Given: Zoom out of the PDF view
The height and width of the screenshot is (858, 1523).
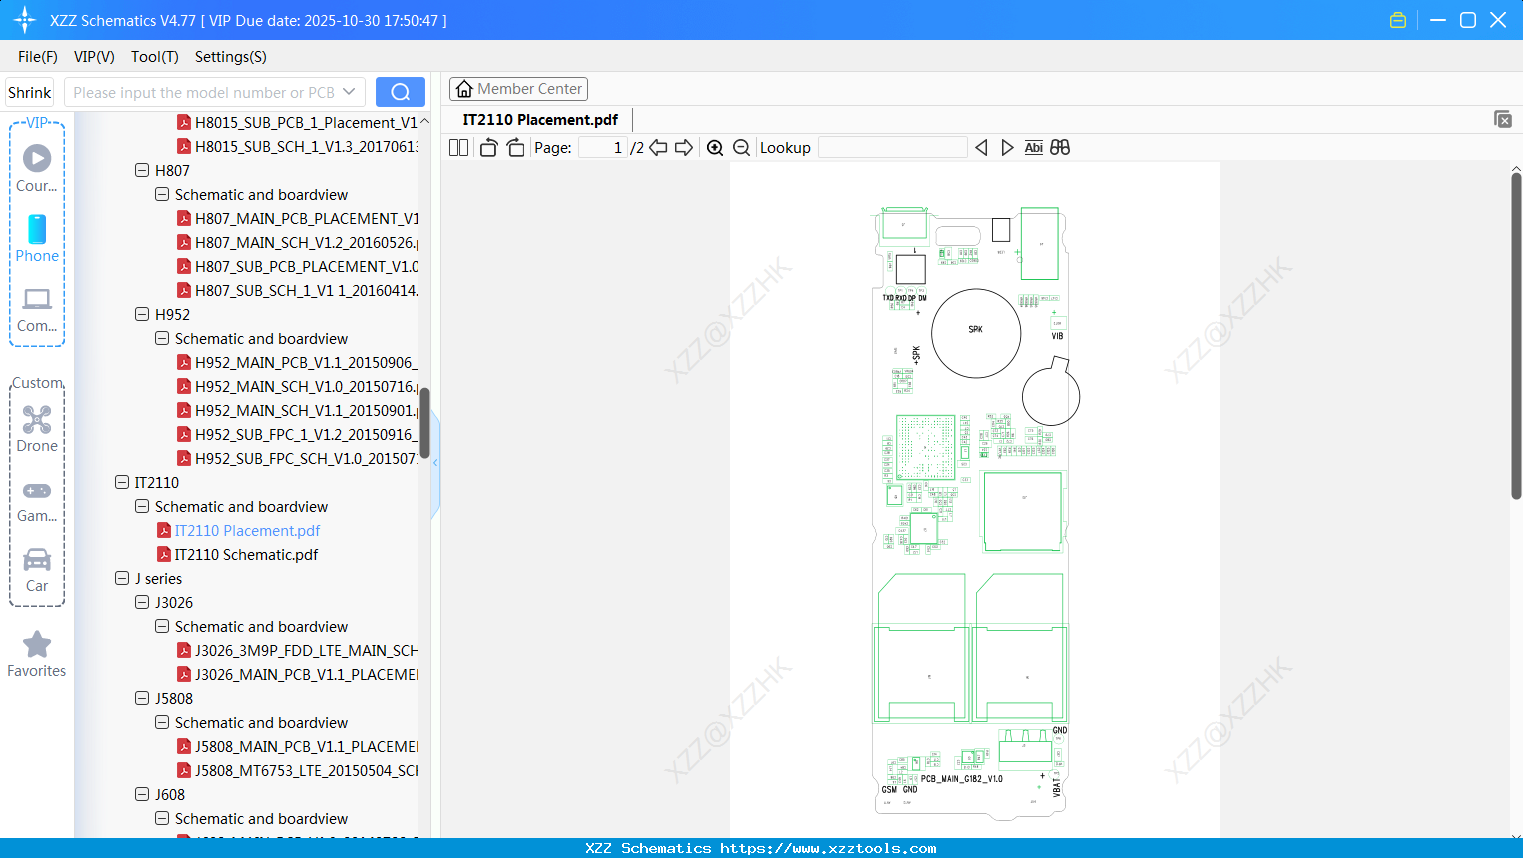Looking at the screenshot, I should (741, 147).
